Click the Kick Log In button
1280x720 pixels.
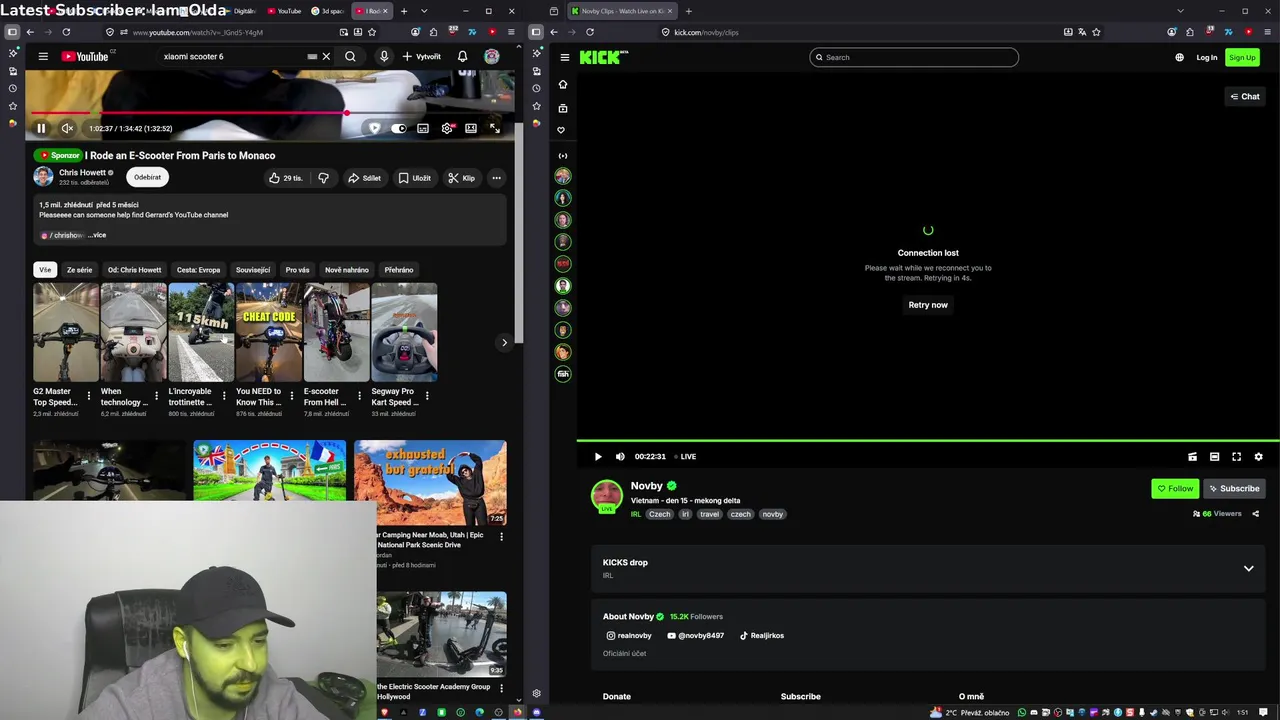coord(1207,57)
